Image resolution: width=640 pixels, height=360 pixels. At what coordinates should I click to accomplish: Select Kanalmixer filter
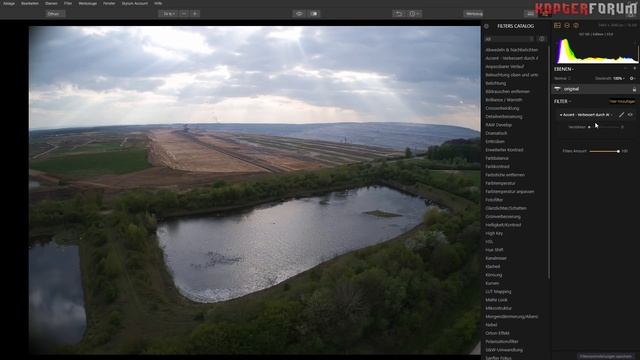pyautogui.click(x=496, y=258)
